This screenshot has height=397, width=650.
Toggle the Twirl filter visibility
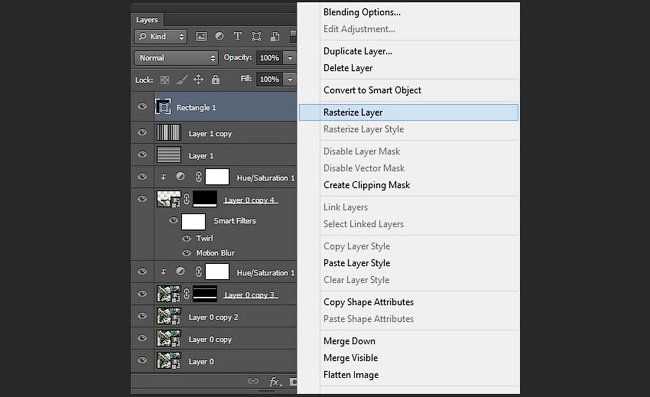point(187,238)
